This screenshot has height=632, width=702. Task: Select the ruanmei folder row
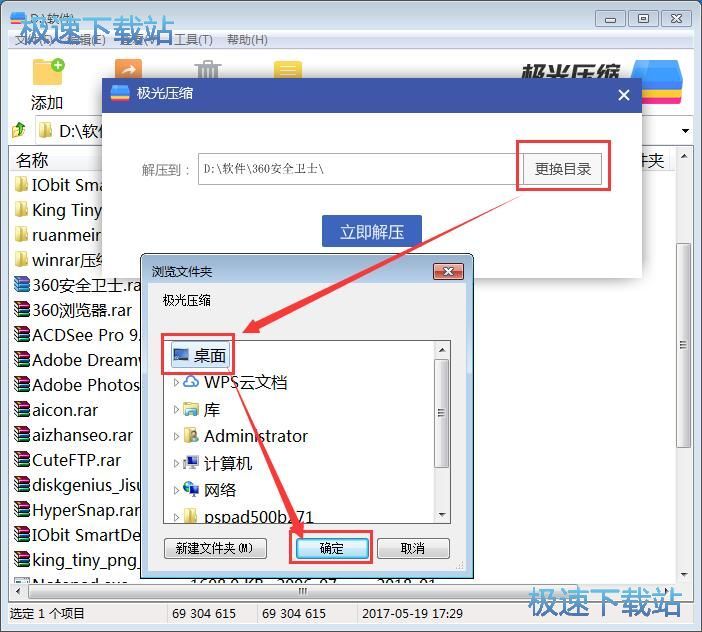point(58,235)
